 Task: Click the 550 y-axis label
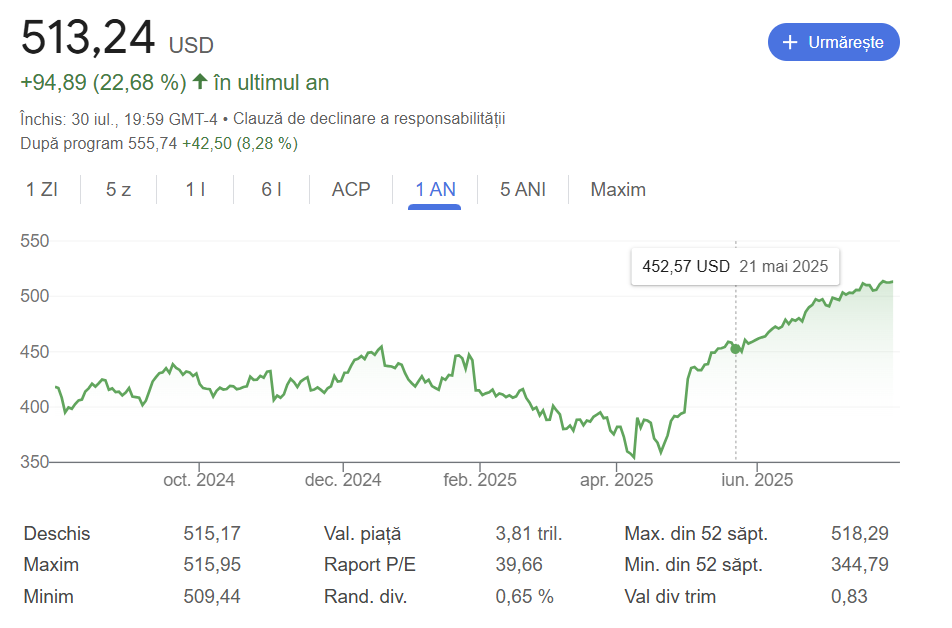pos(35,241)
